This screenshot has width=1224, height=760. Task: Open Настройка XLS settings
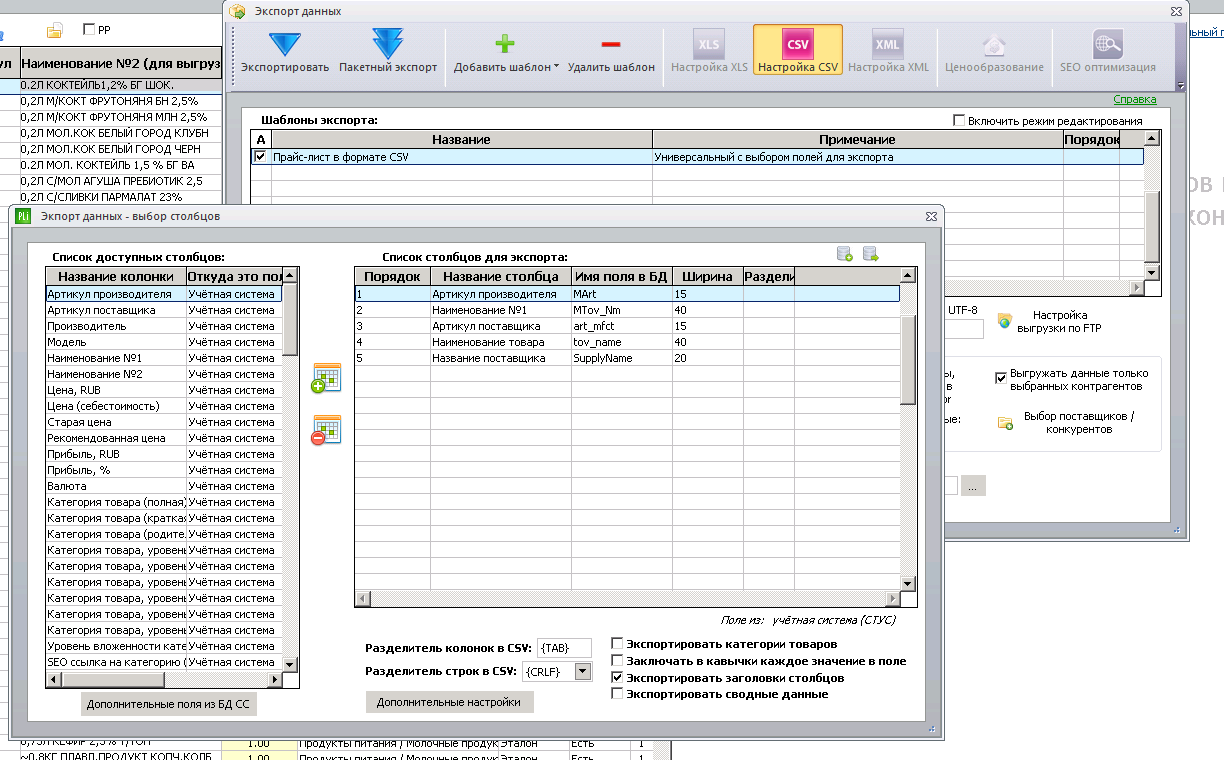[x=709, y=52]
